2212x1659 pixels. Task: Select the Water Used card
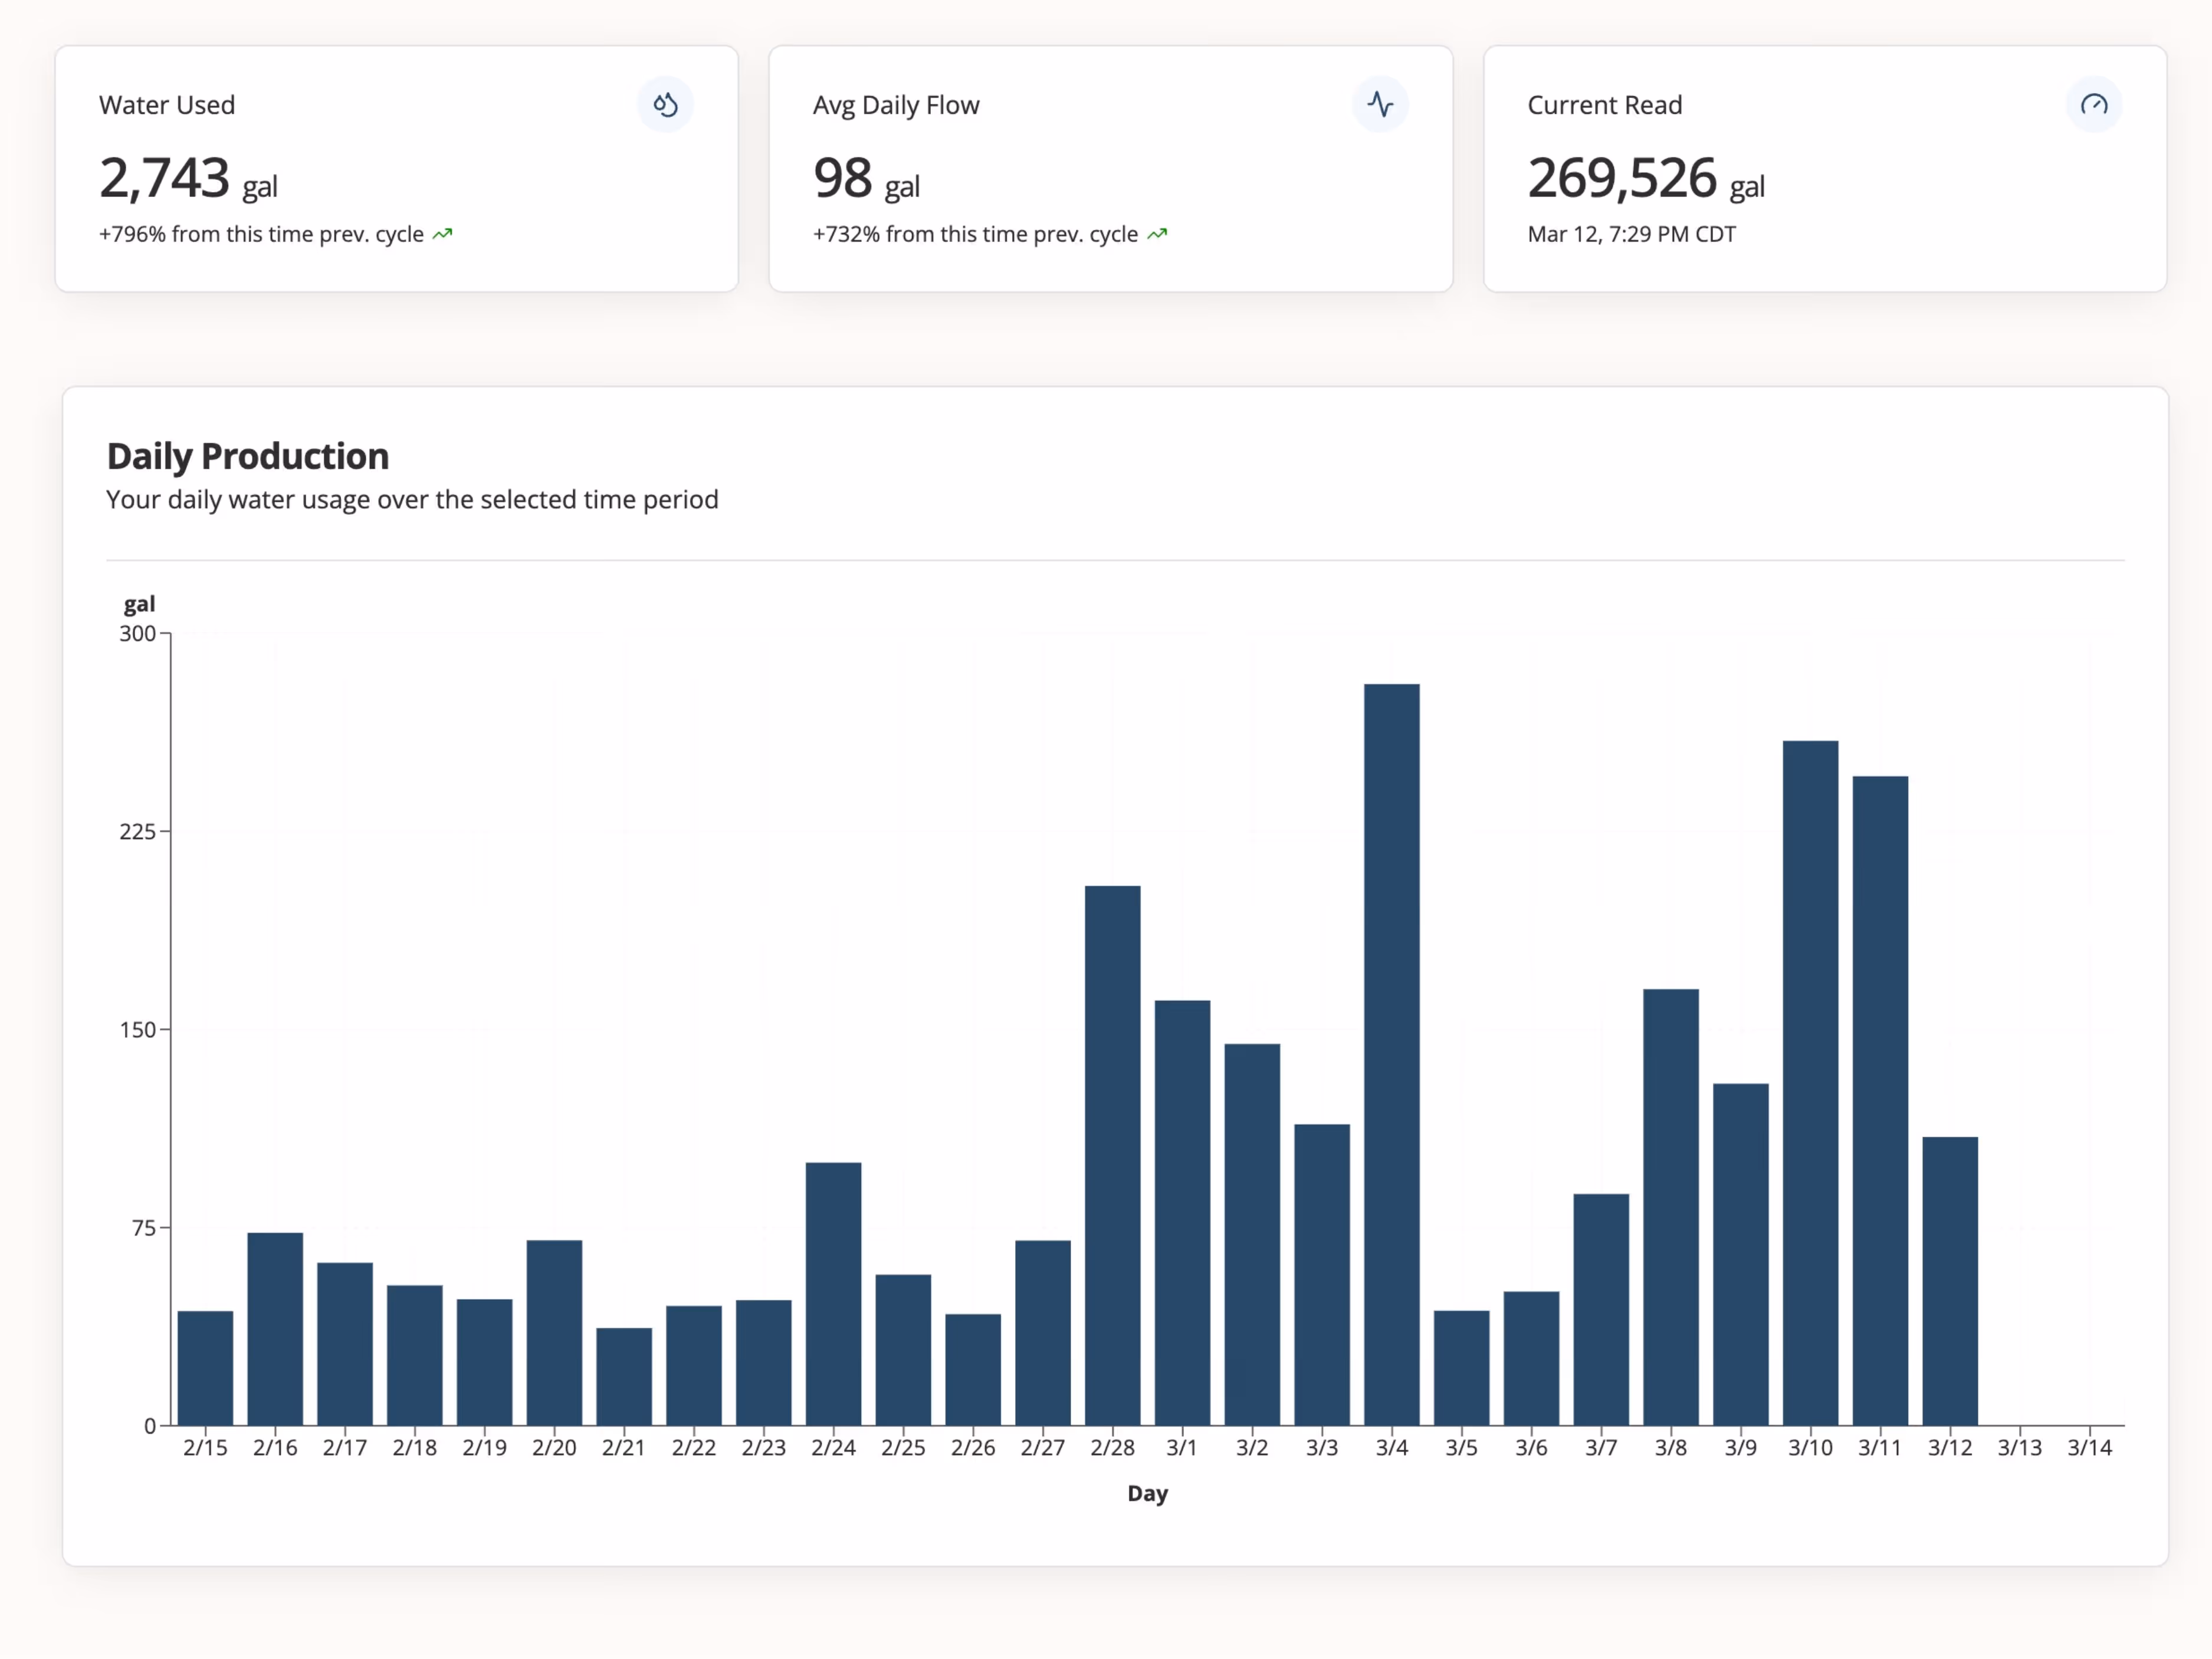[x=398, y=168]
